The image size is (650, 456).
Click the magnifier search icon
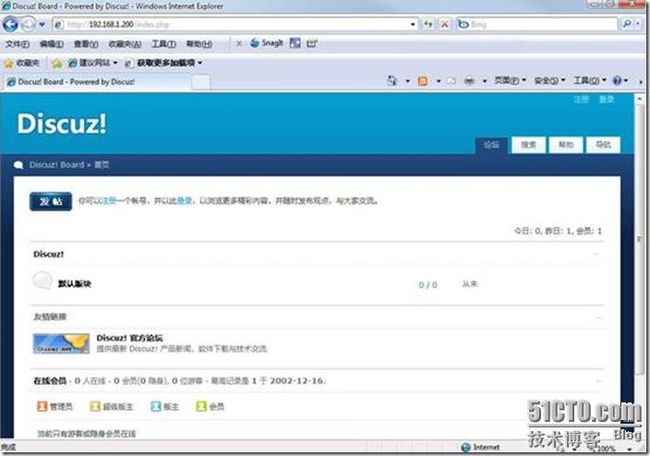627,24
